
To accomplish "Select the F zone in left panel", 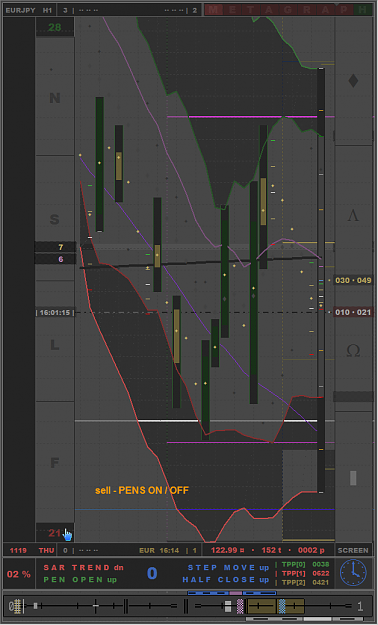I will [55, 463].
